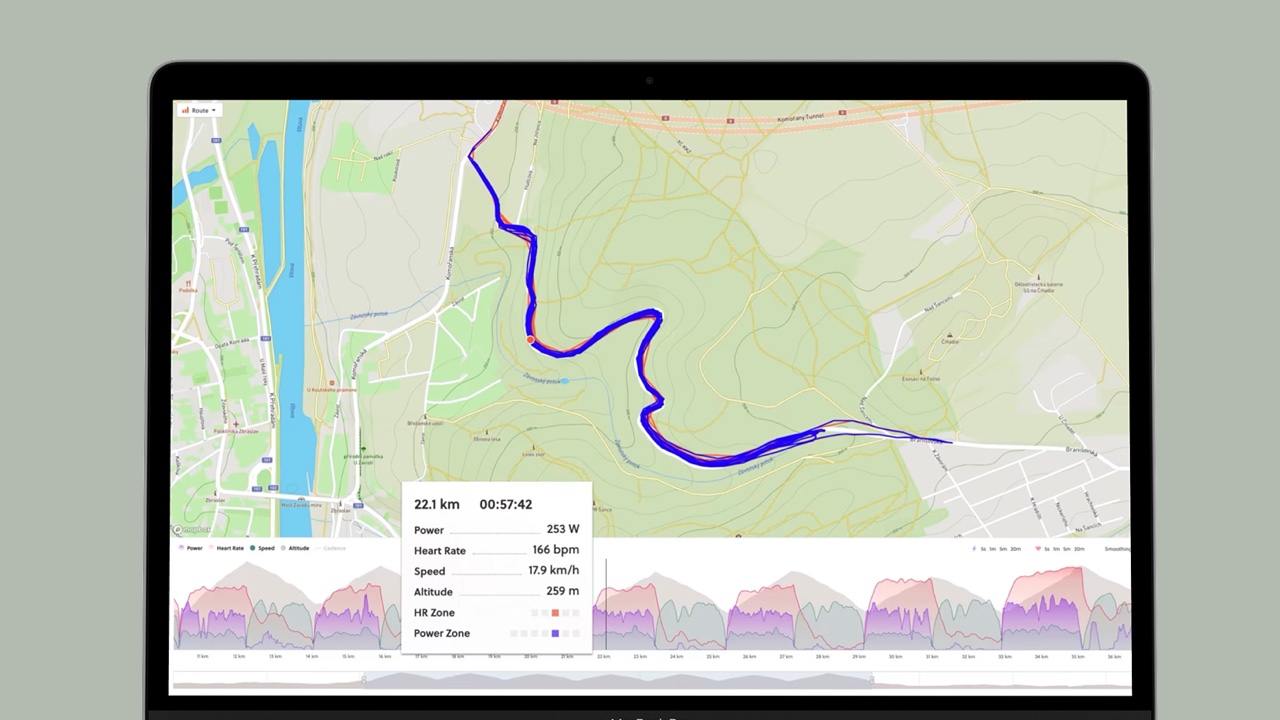This screenshot has width=1280, height=720.
Task: Toggle the Power series in the legend
Action: tap(190, 548)
